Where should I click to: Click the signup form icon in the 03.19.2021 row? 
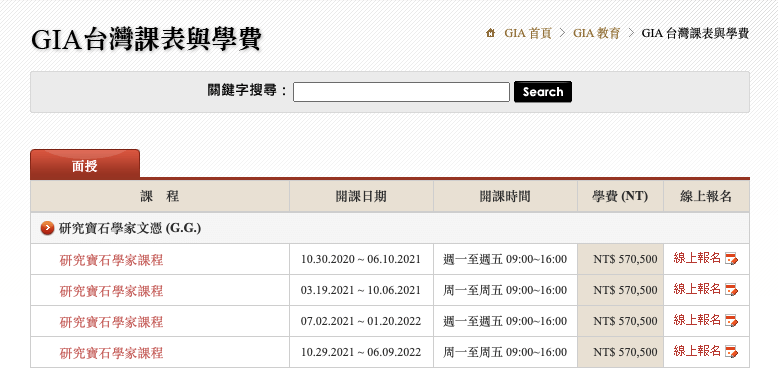(731, 289)
